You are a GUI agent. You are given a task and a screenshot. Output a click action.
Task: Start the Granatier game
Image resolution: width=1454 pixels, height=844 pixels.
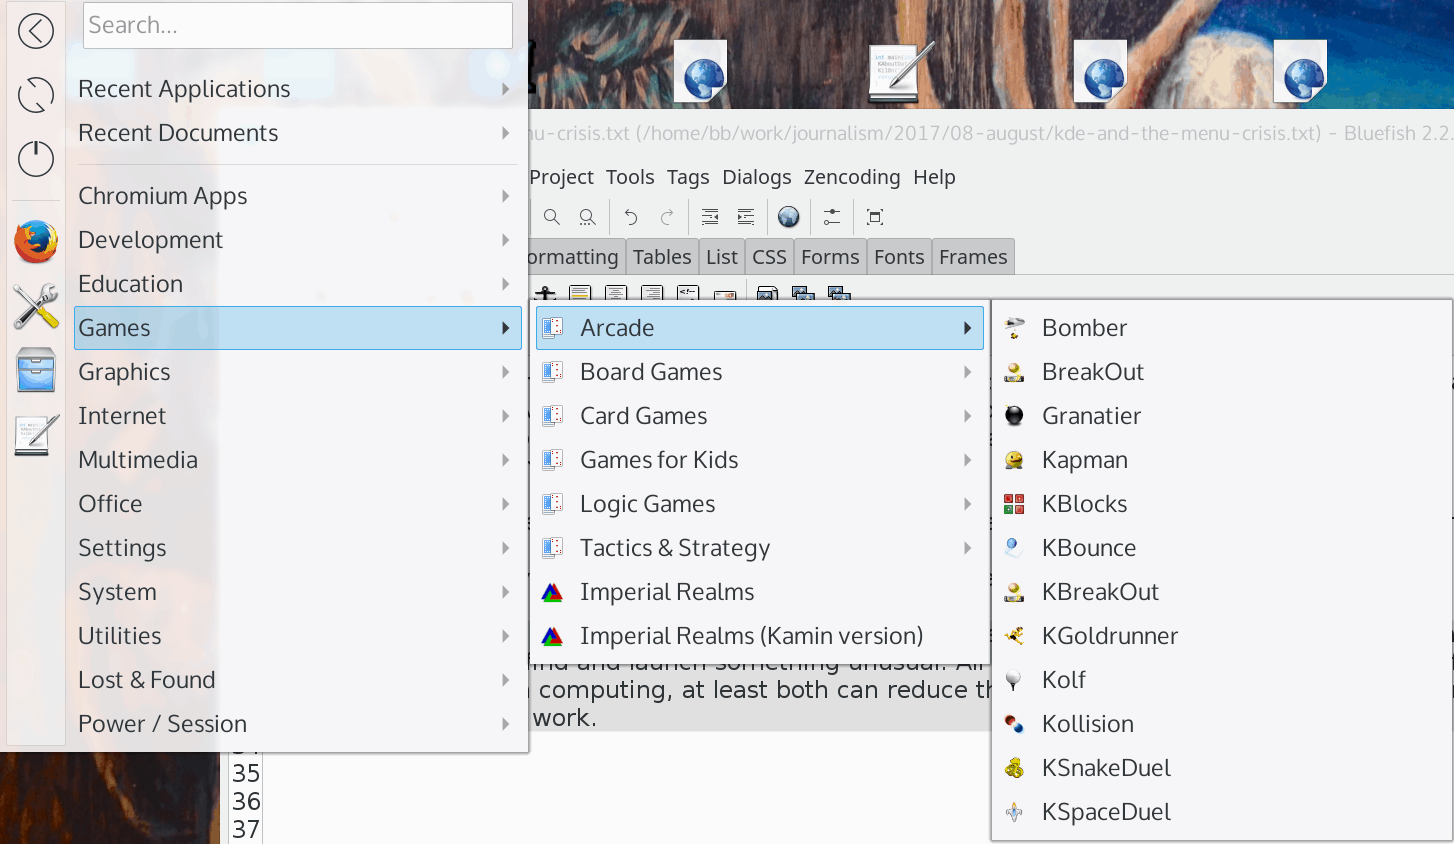coord(1222,416)
